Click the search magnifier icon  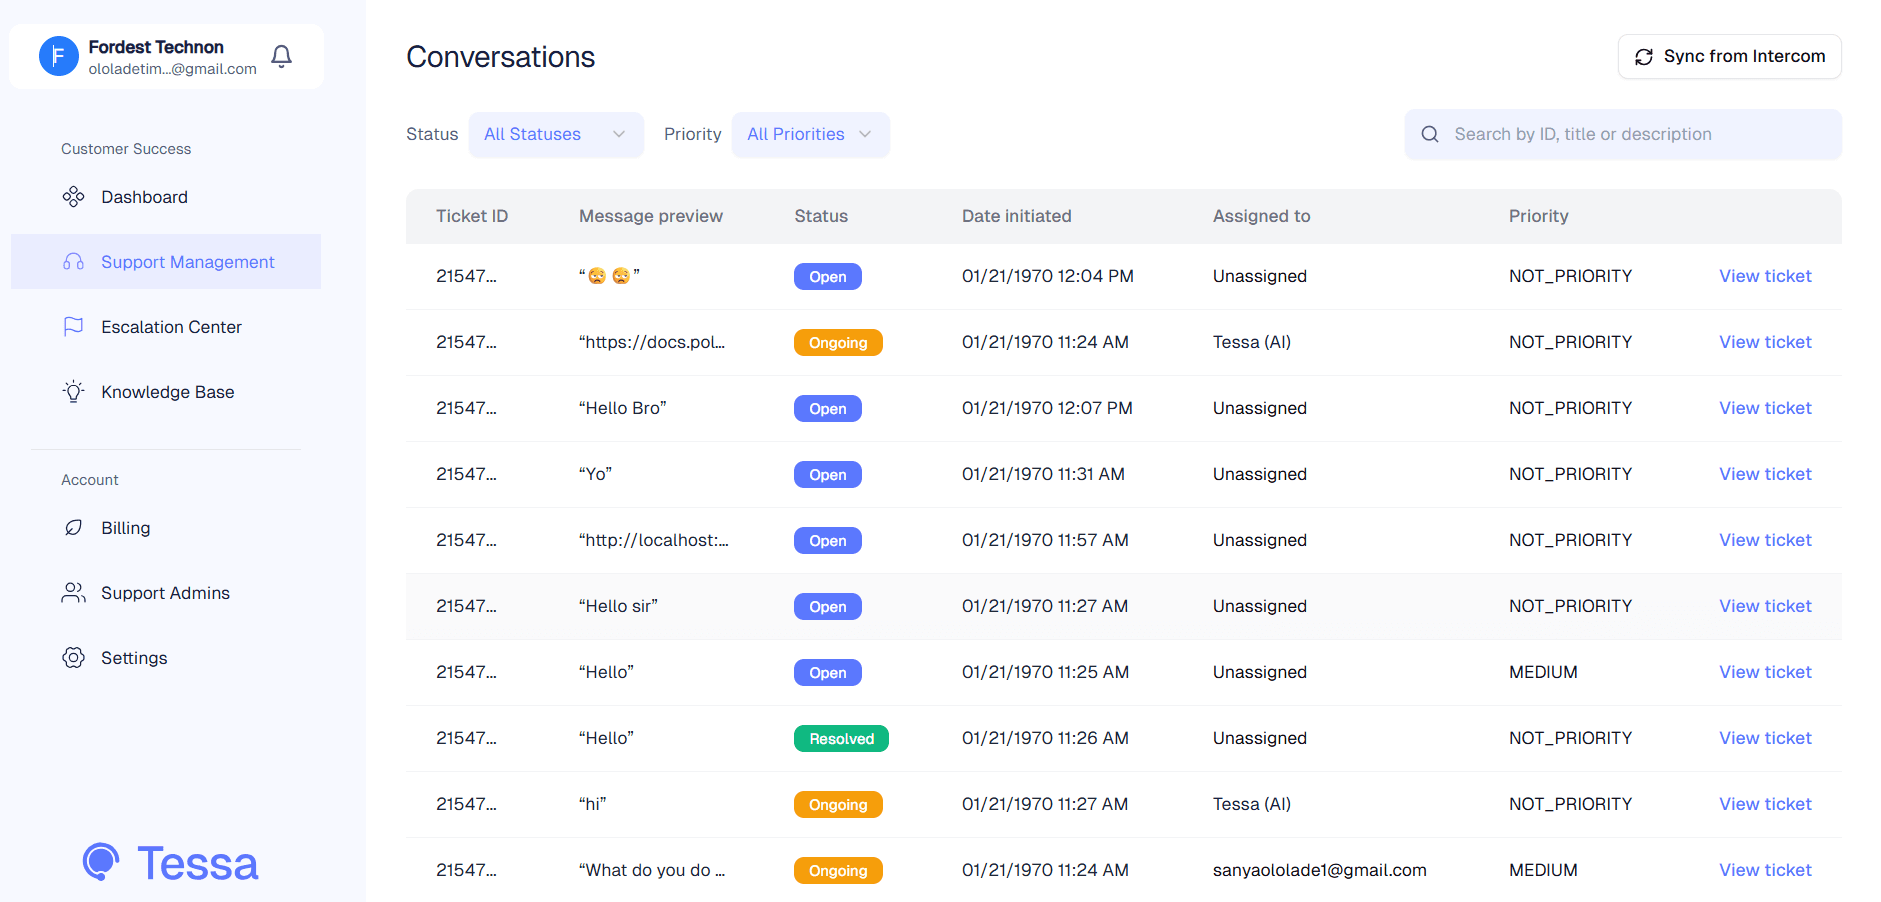pos(1429,133)
